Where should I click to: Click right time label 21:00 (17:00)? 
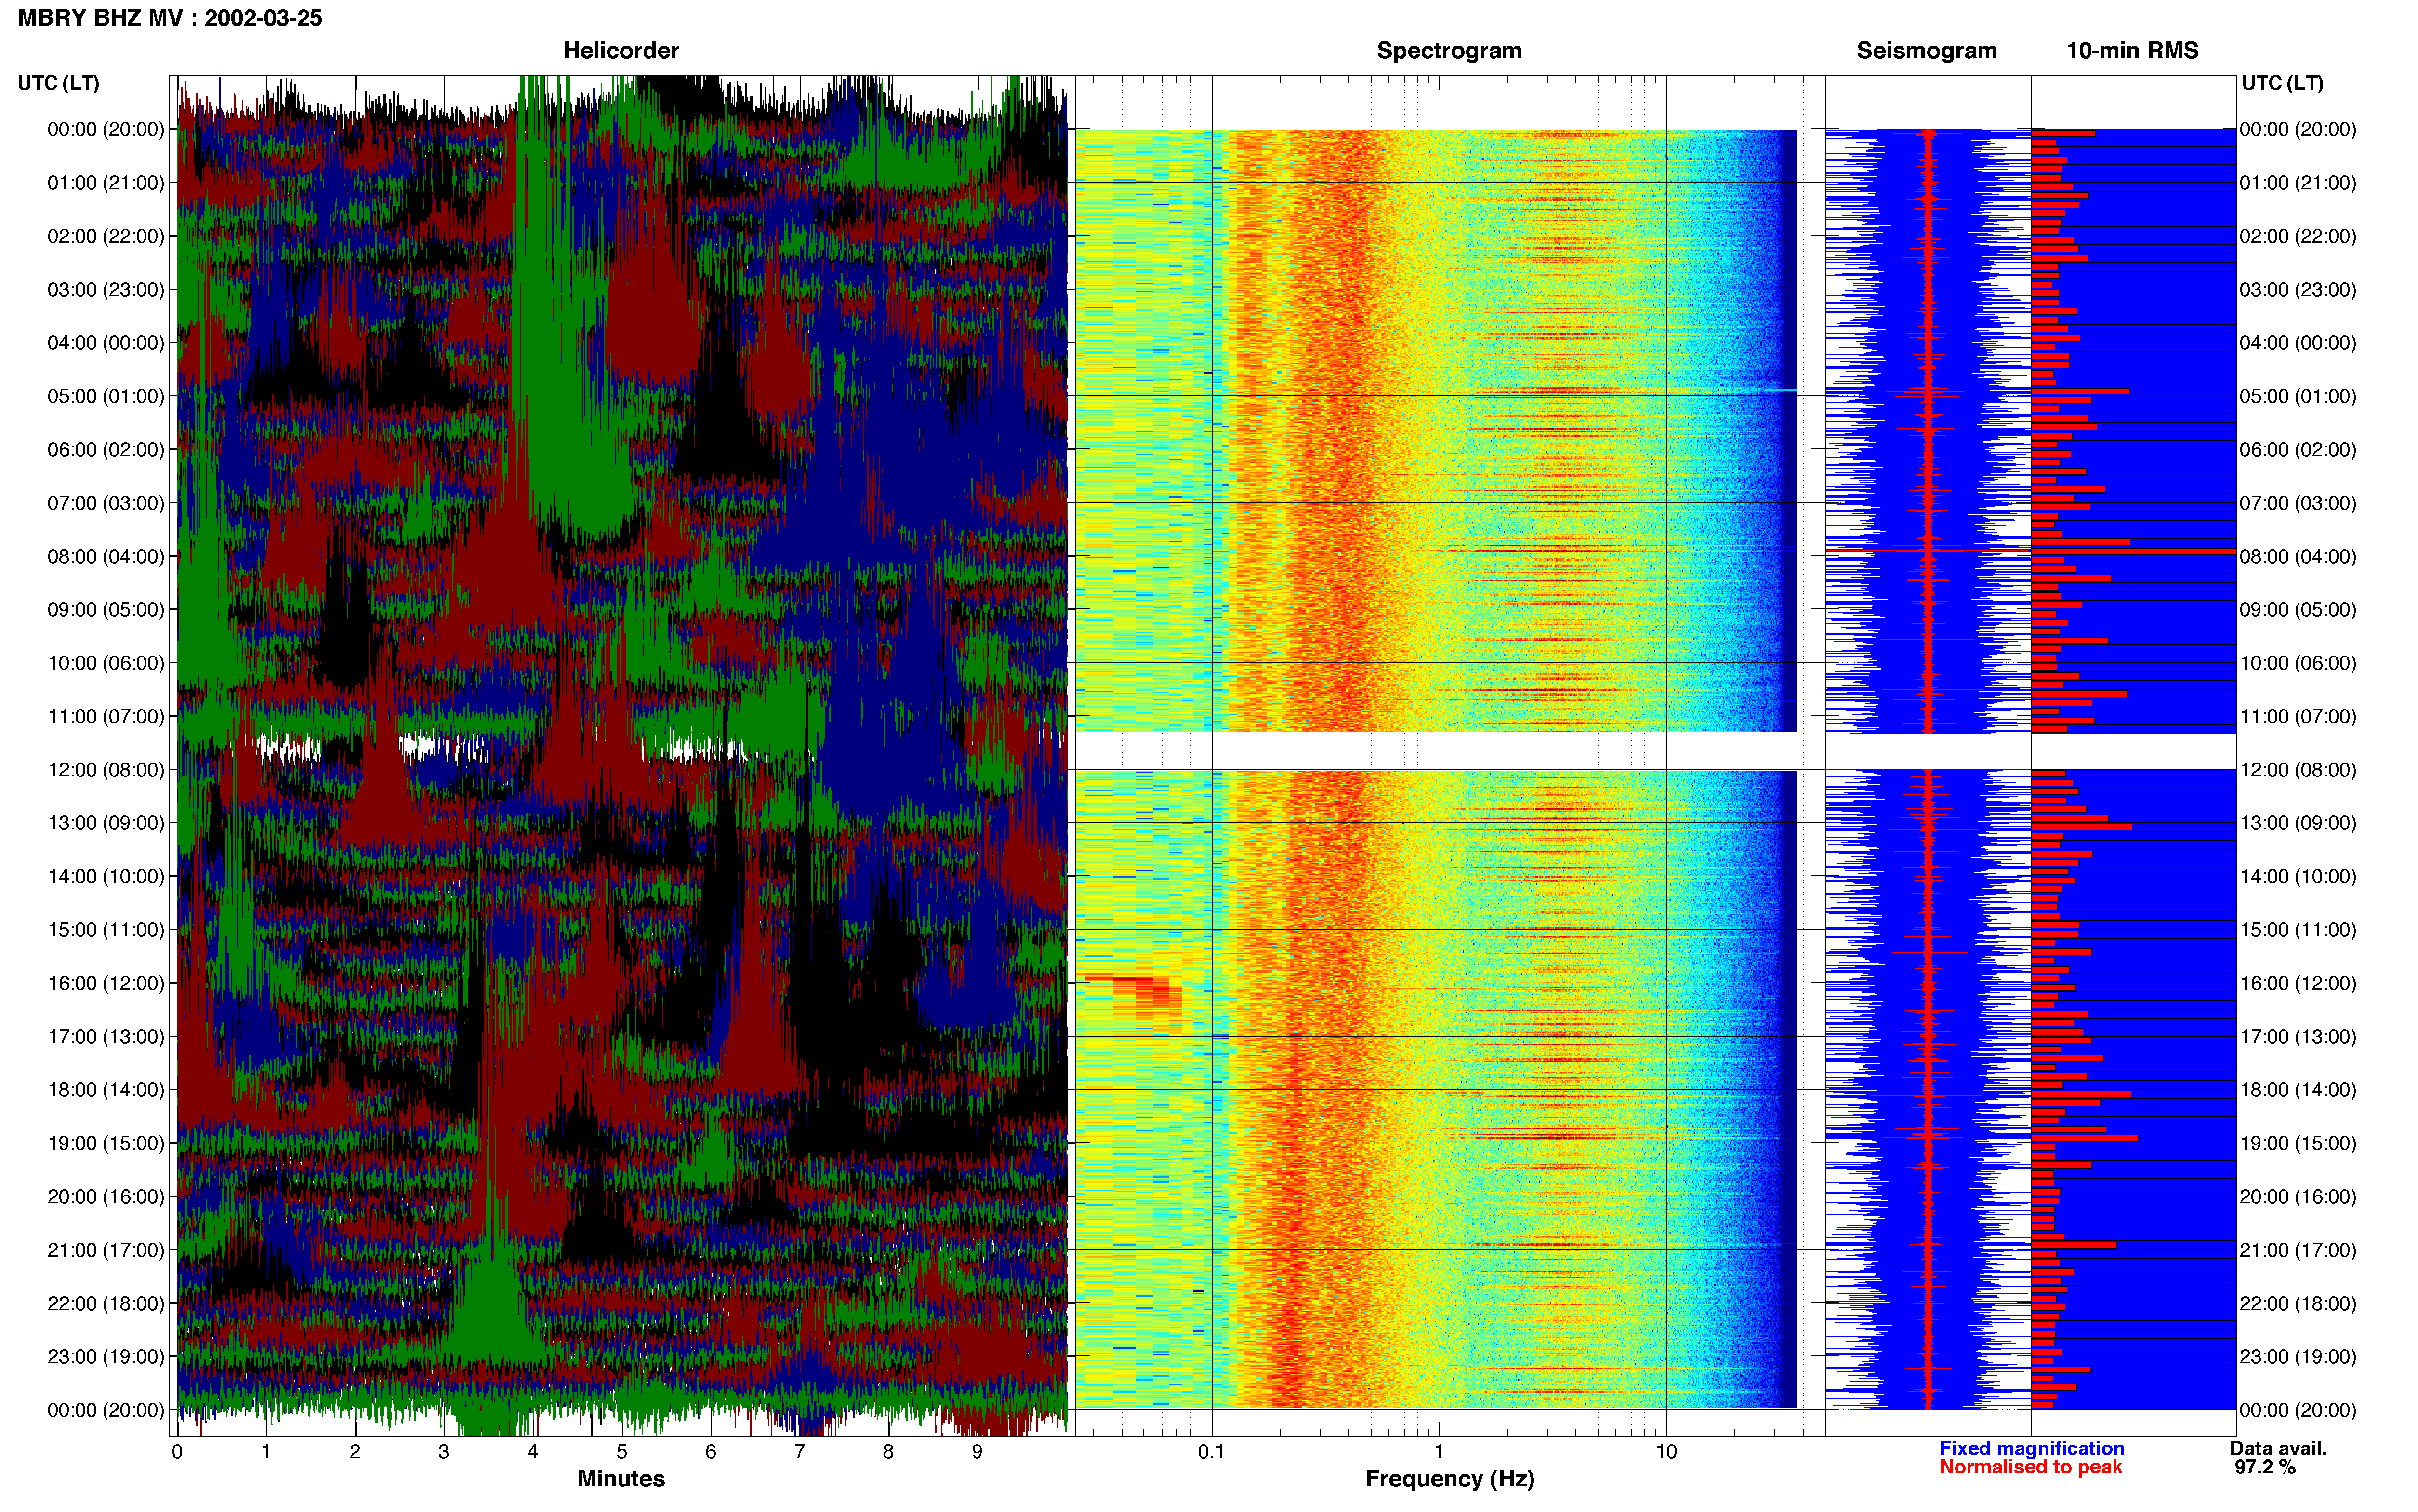click(x=2298, y=1250)
